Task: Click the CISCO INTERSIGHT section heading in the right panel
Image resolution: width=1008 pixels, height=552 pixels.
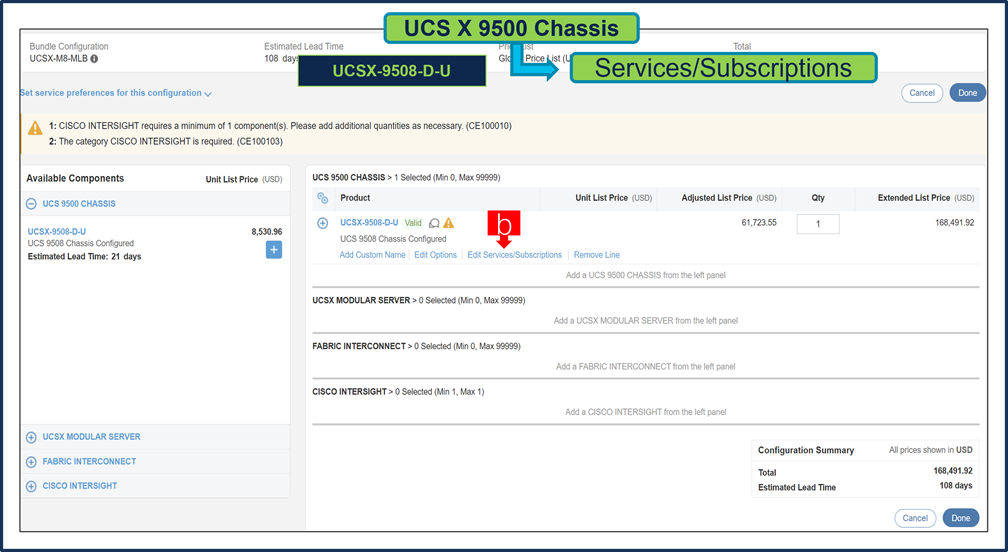Action: tap(350, 391)
